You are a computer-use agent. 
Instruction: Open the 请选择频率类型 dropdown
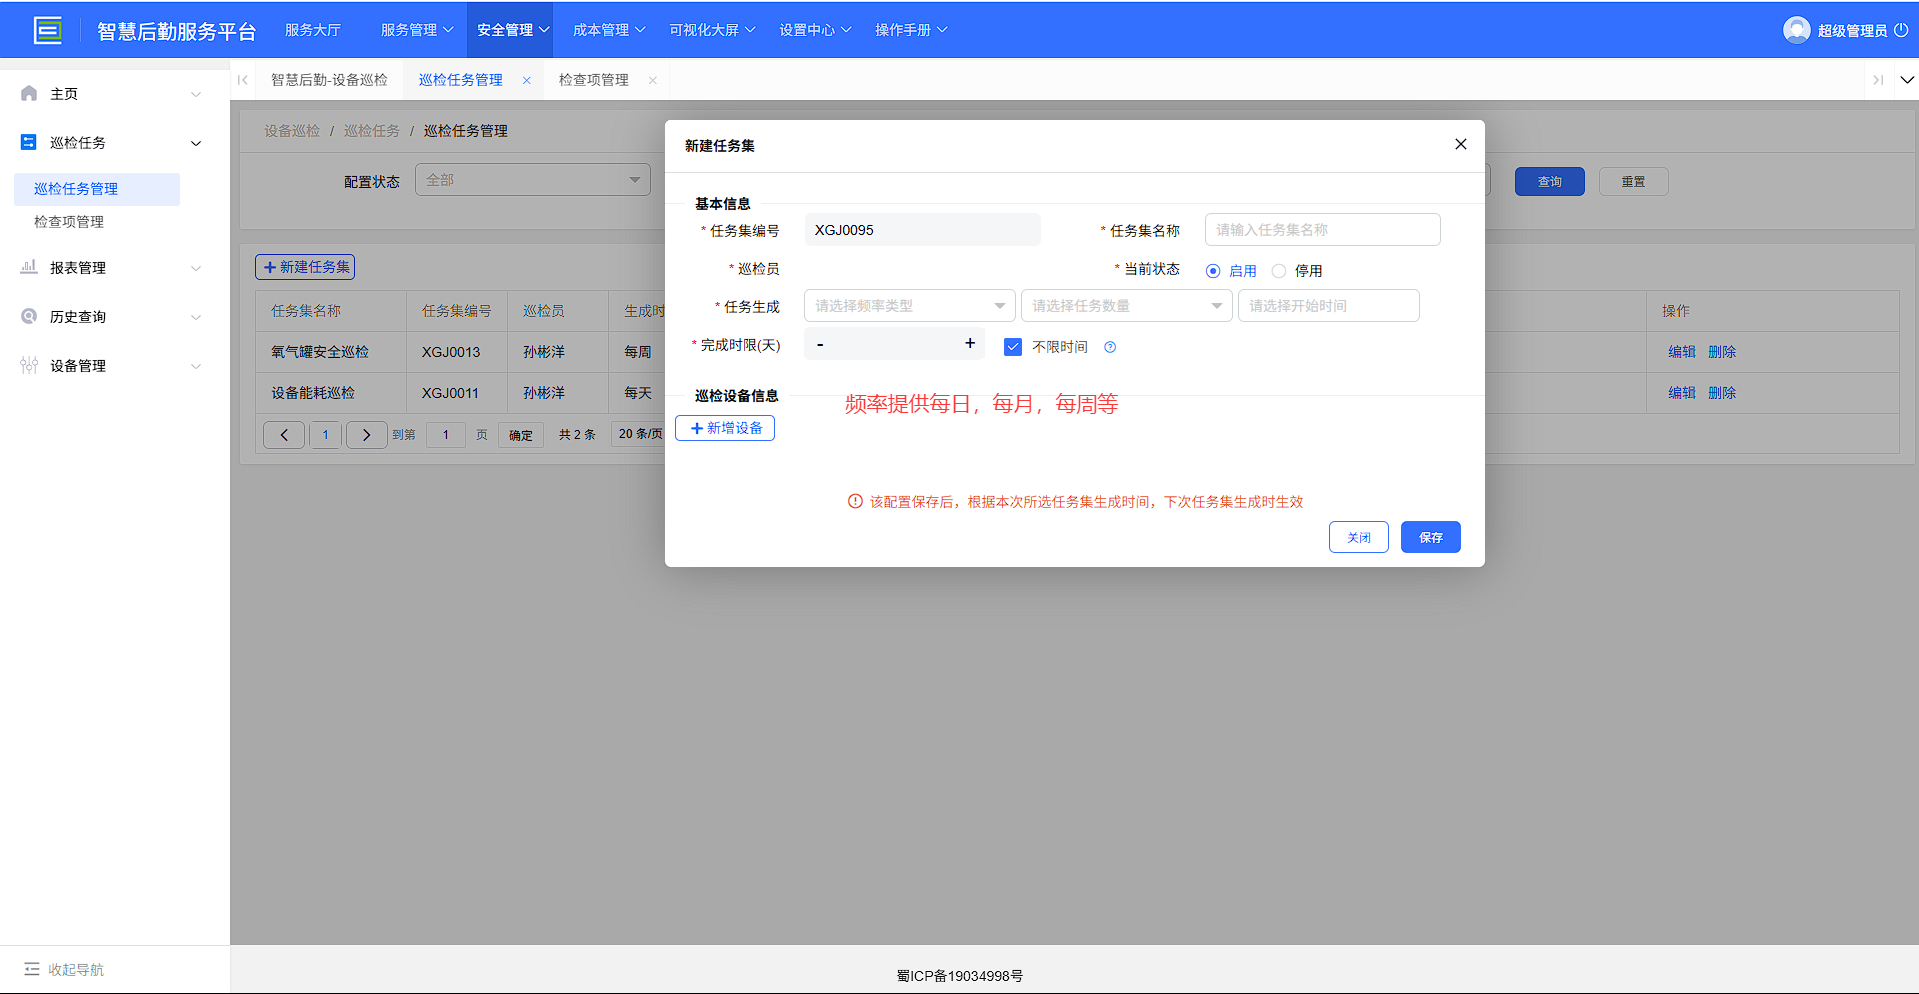coord(910,306)
